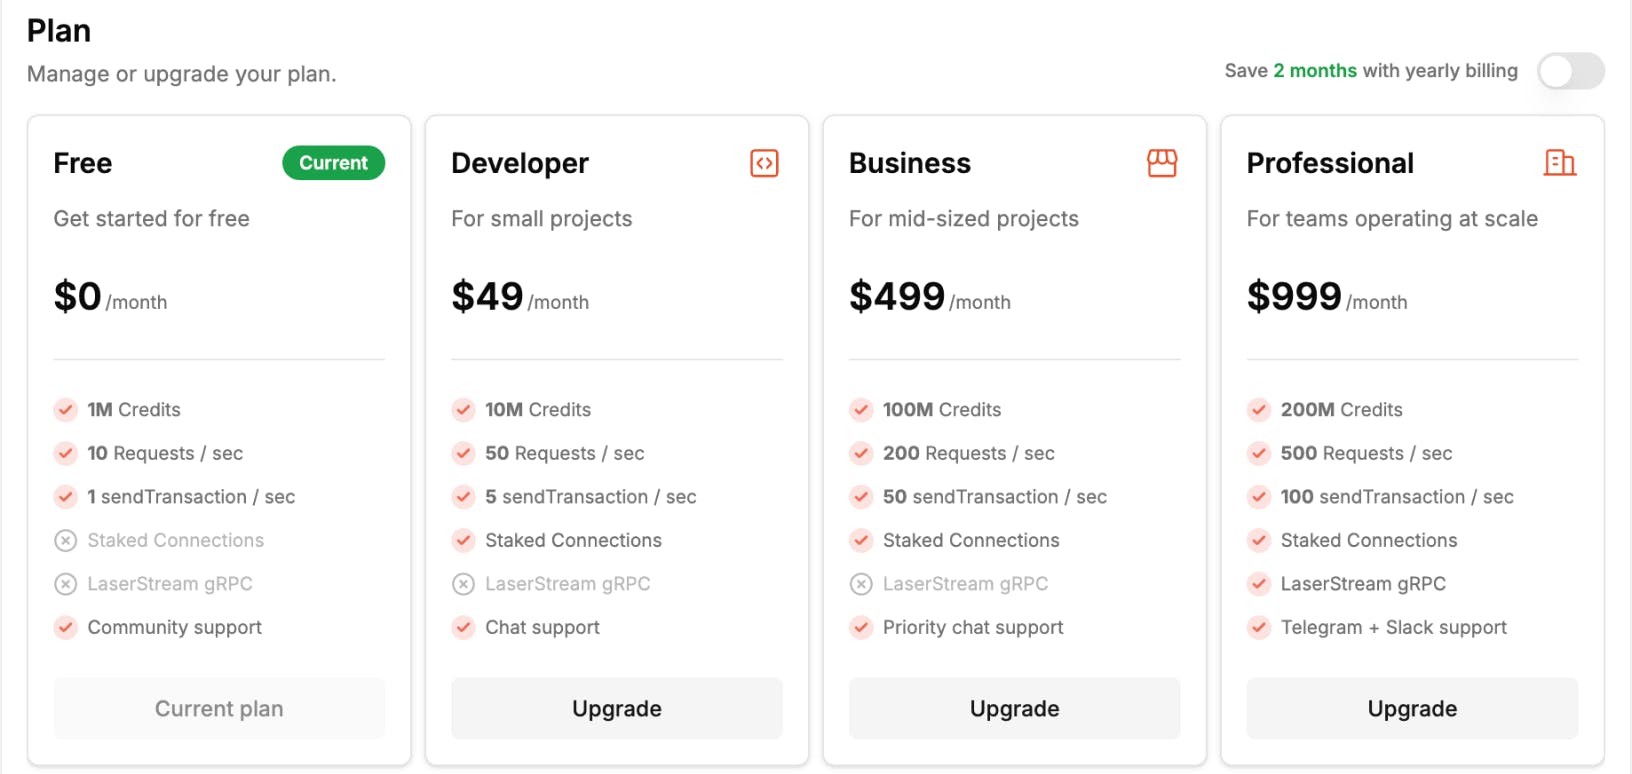Enable yearly billing with the switch
Image resolution: width=1632 pixels, height=774 pixels.
point(1570,71)
